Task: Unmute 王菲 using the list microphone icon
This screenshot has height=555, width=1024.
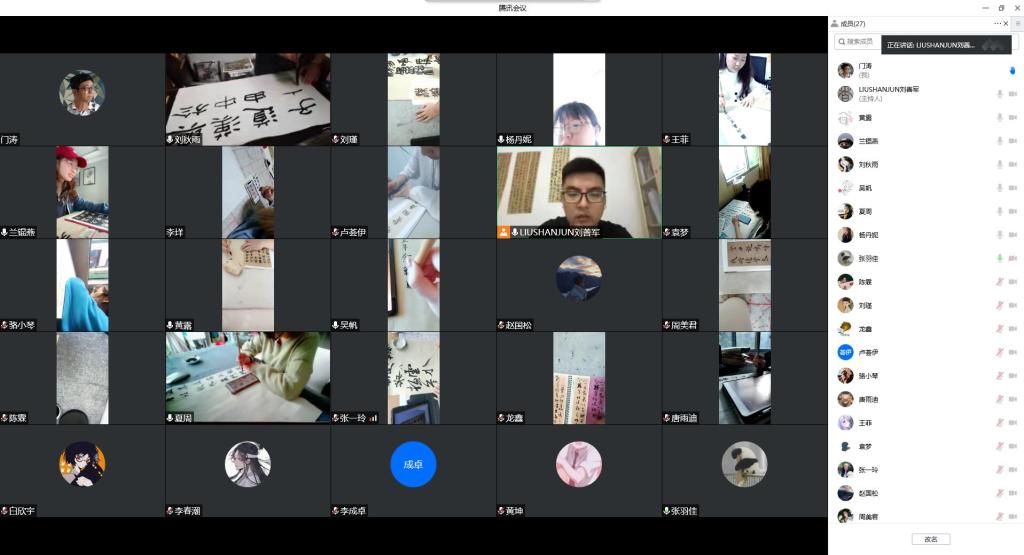Action: (999, 423)
